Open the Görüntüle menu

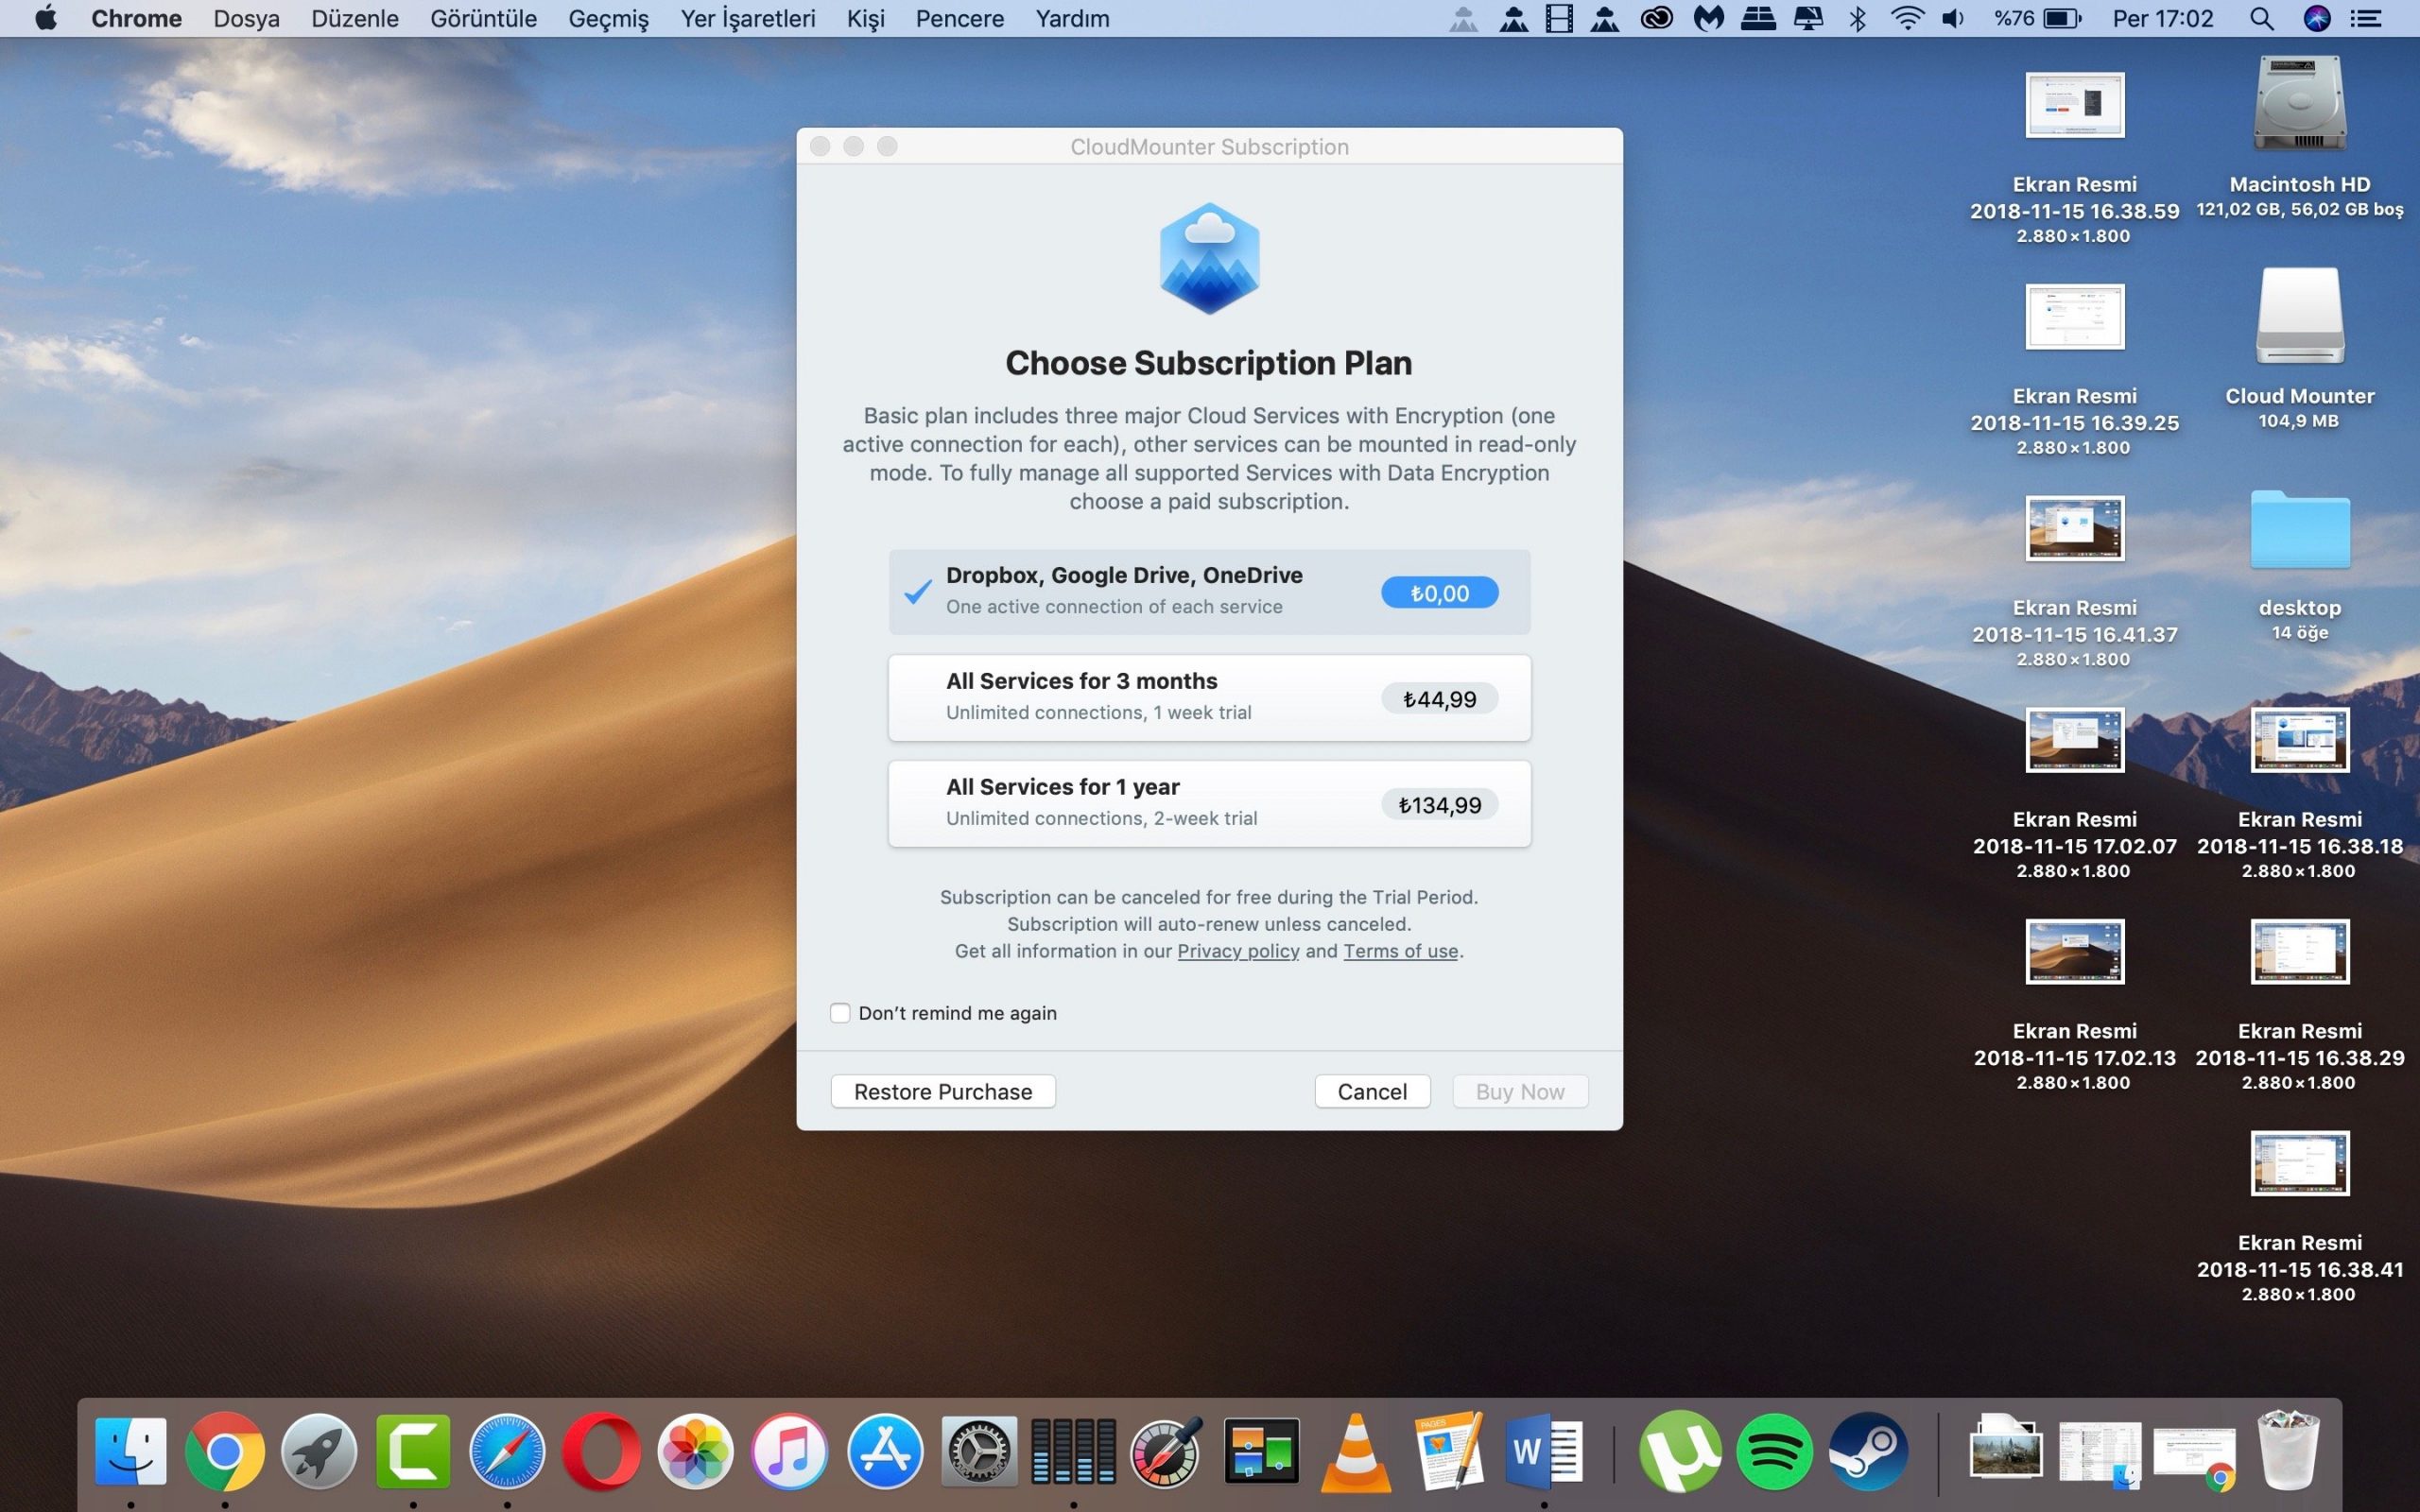coord(483,19)
